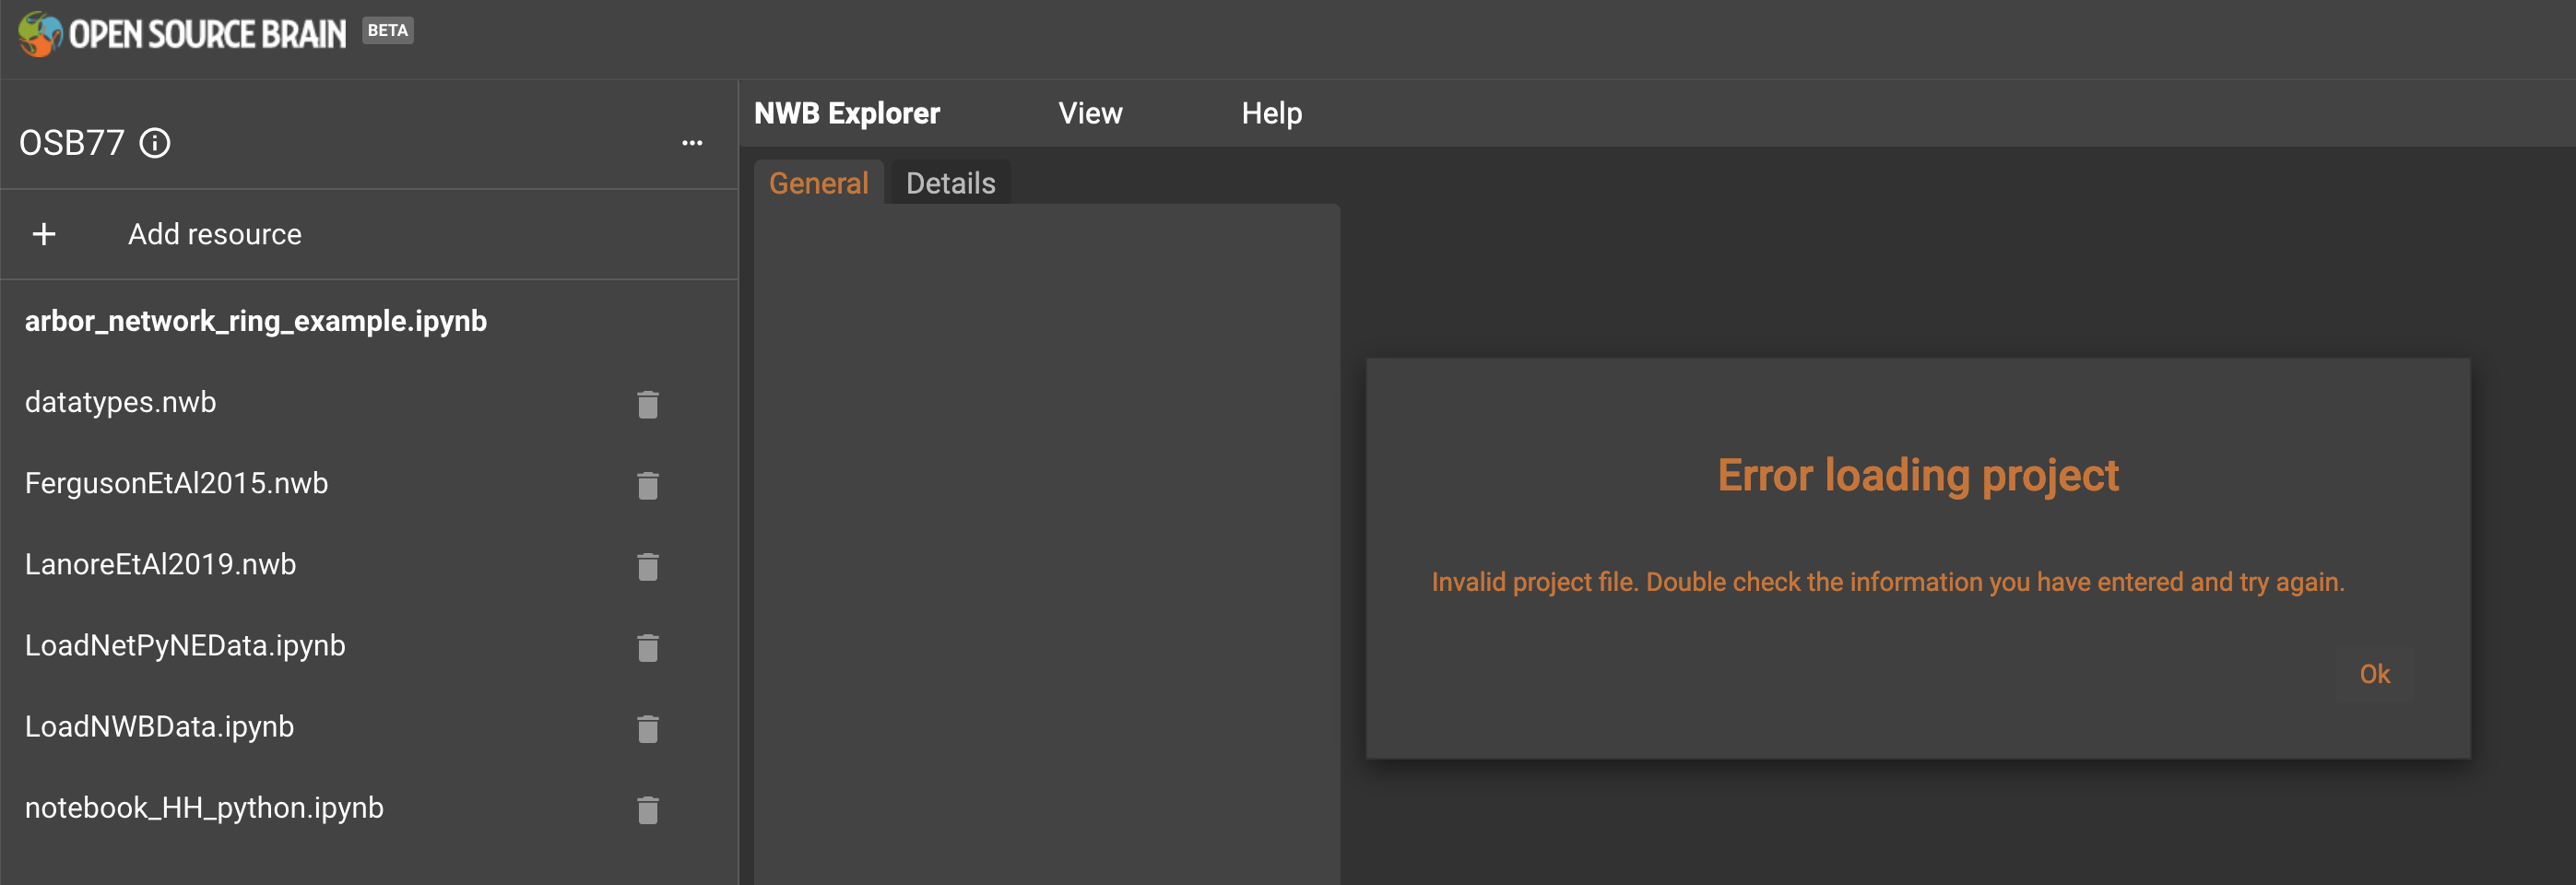
Task: Click the Add resource button
Action: (214, 234)
